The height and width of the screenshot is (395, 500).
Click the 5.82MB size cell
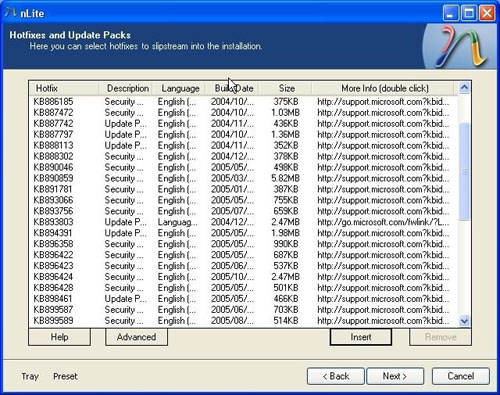point(285,178)
